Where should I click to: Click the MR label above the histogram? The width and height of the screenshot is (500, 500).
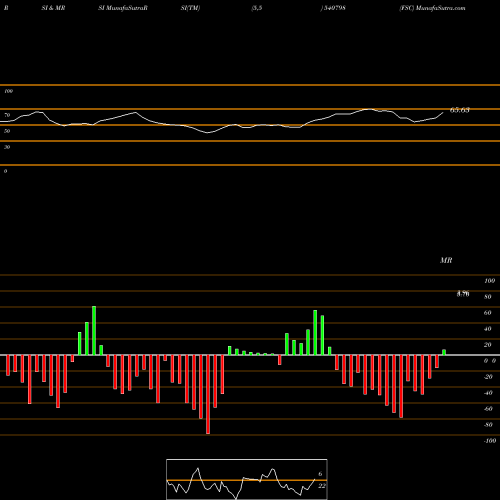pyautogui.click(x=446, y=260)
